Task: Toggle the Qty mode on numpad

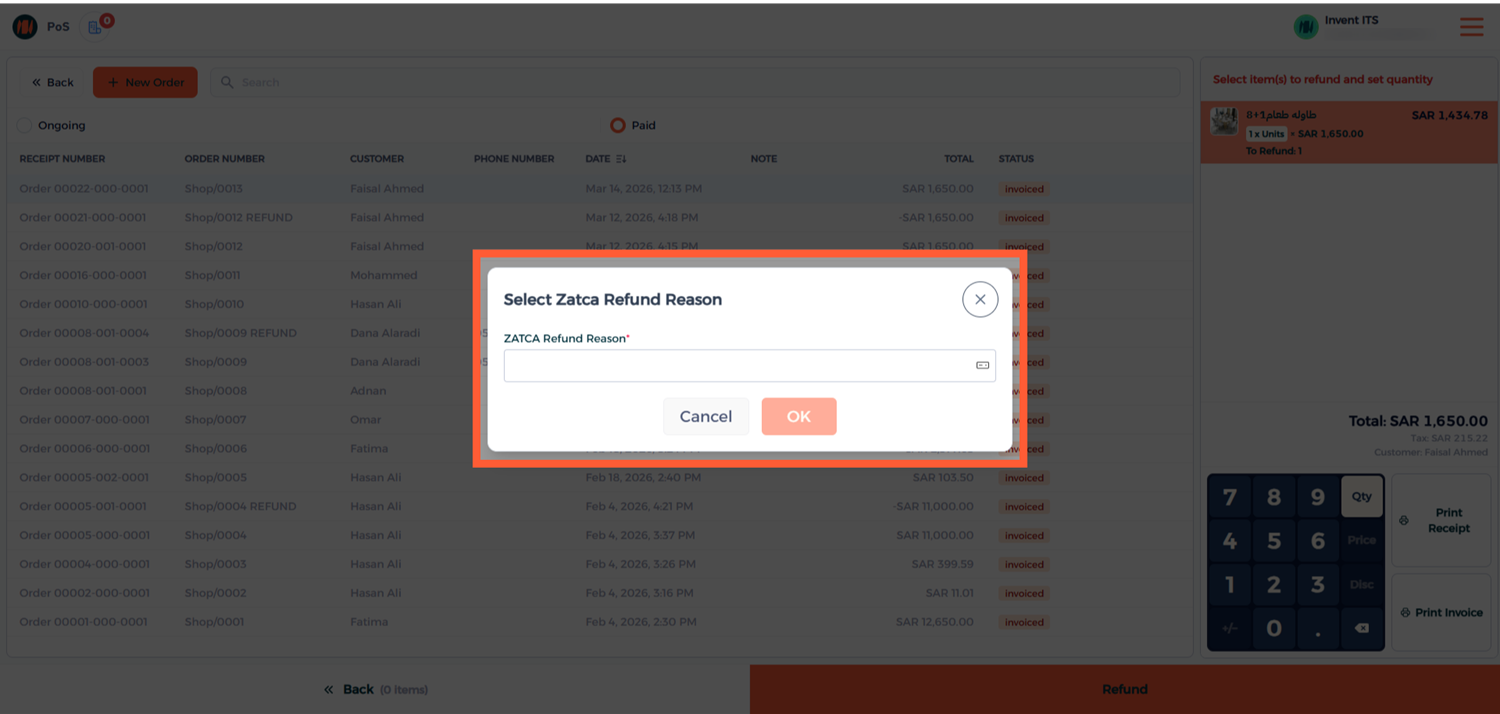Action: coord(1361,497)
